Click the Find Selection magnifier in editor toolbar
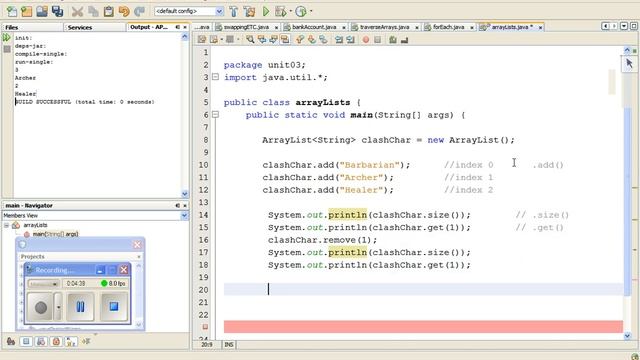This screenshot has width=640, height=360. coord(250,40)
